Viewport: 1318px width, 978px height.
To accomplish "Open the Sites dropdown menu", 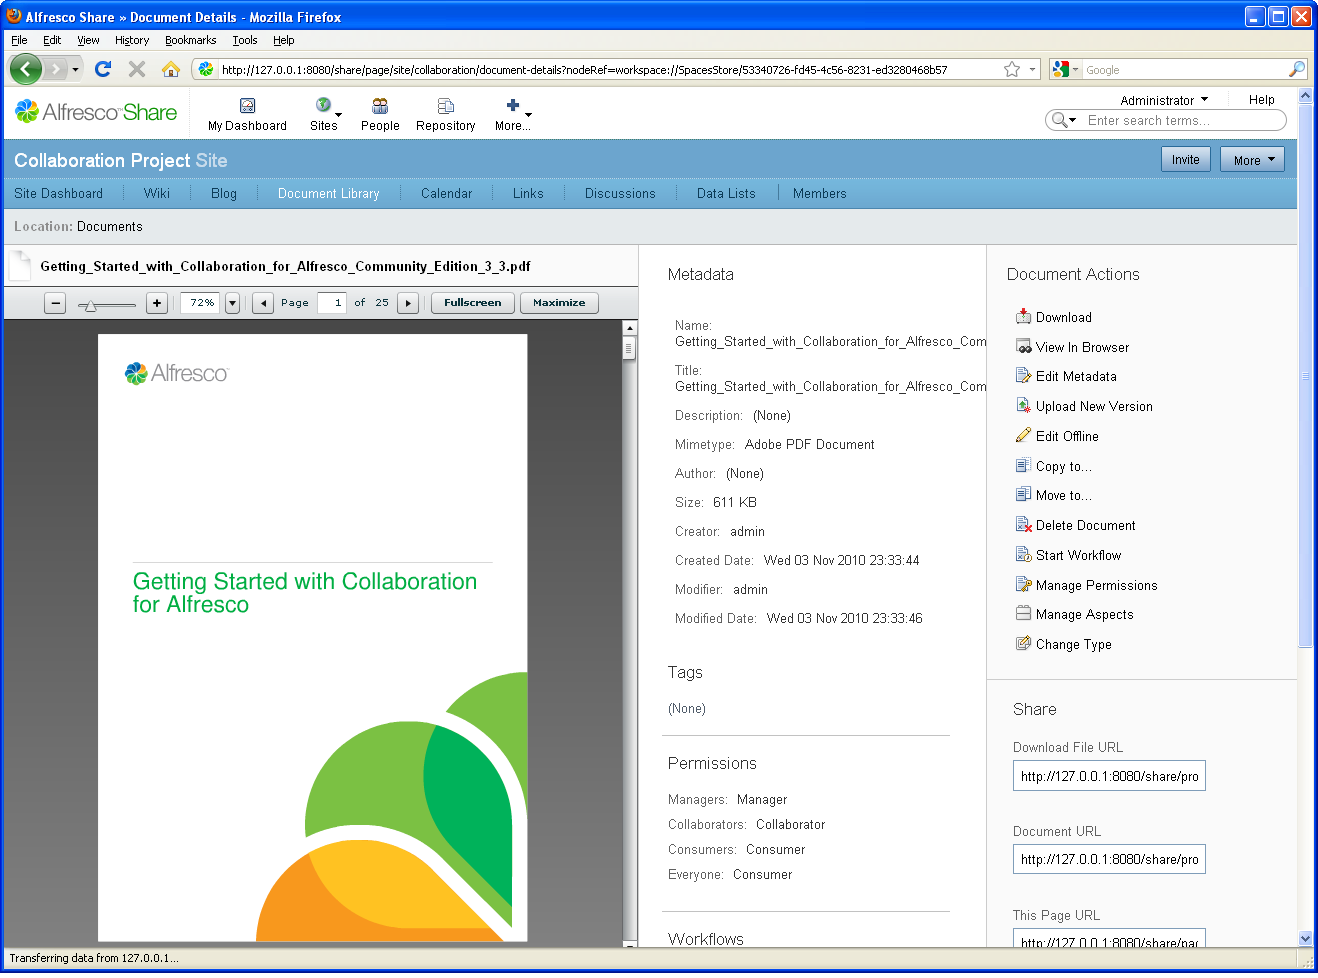I will (324, 115).
